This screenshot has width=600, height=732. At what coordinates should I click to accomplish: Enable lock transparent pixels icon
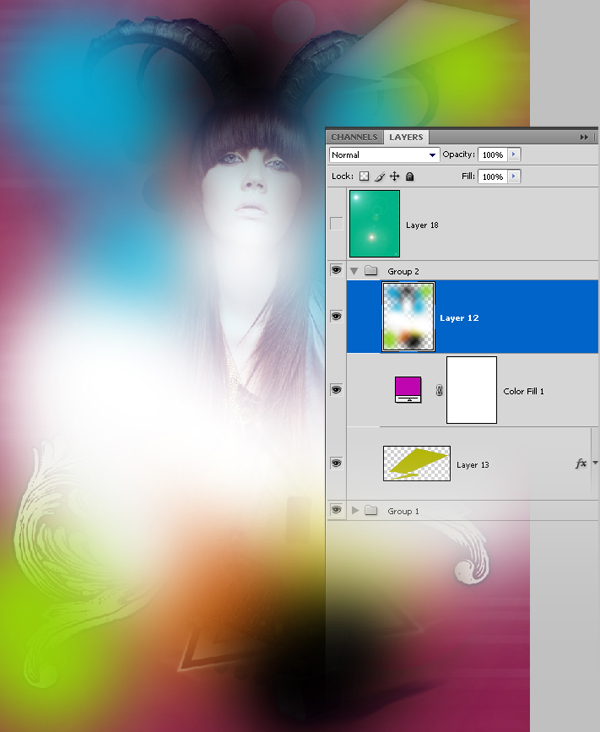click(x=364, y=176)
